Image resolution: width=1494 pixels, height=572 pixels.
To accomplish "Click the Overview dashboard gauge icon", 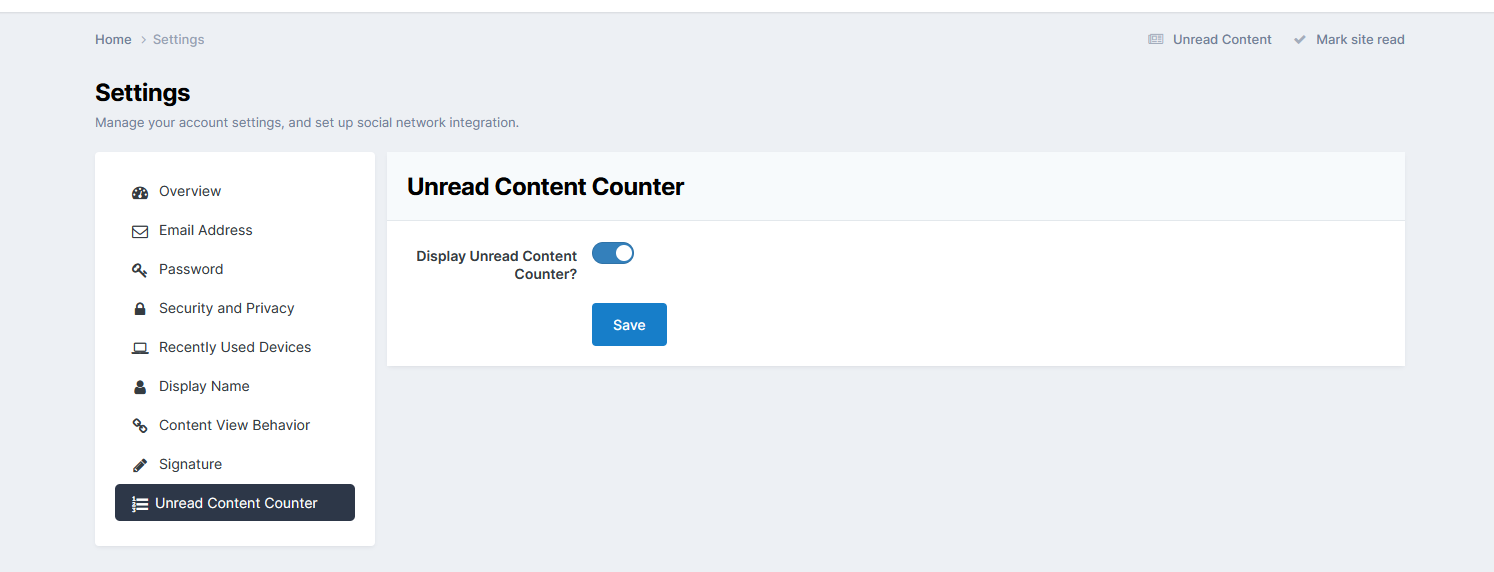I will click(x=140, y=192).
